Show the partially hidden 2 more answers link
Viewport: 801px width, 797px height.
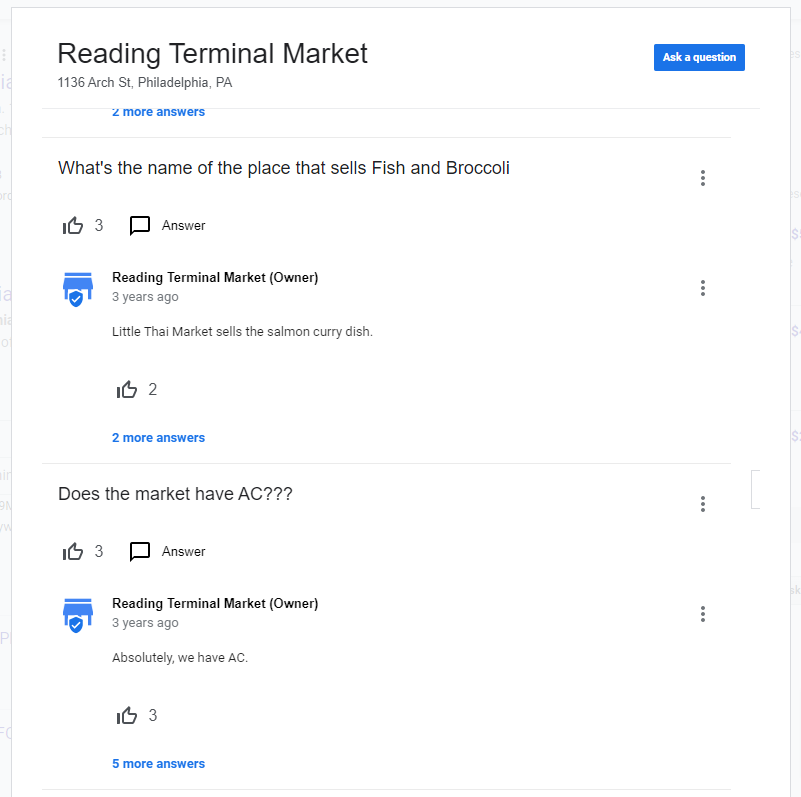coord(158,112)
